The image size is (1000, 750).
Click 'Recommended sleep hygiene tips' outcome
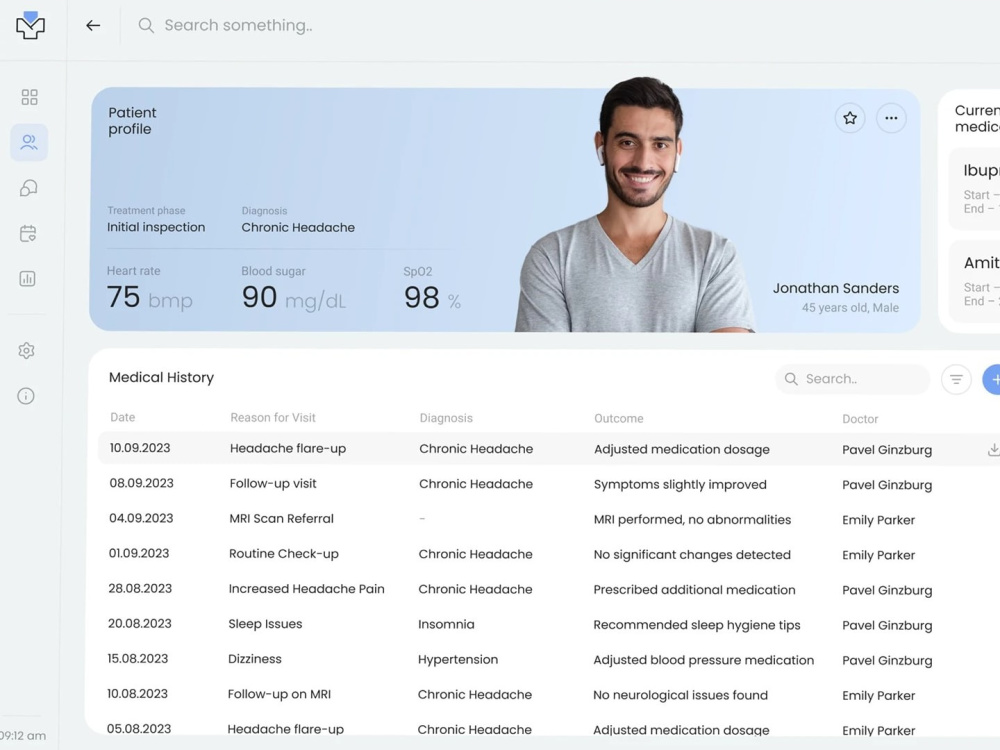[696, 625]
